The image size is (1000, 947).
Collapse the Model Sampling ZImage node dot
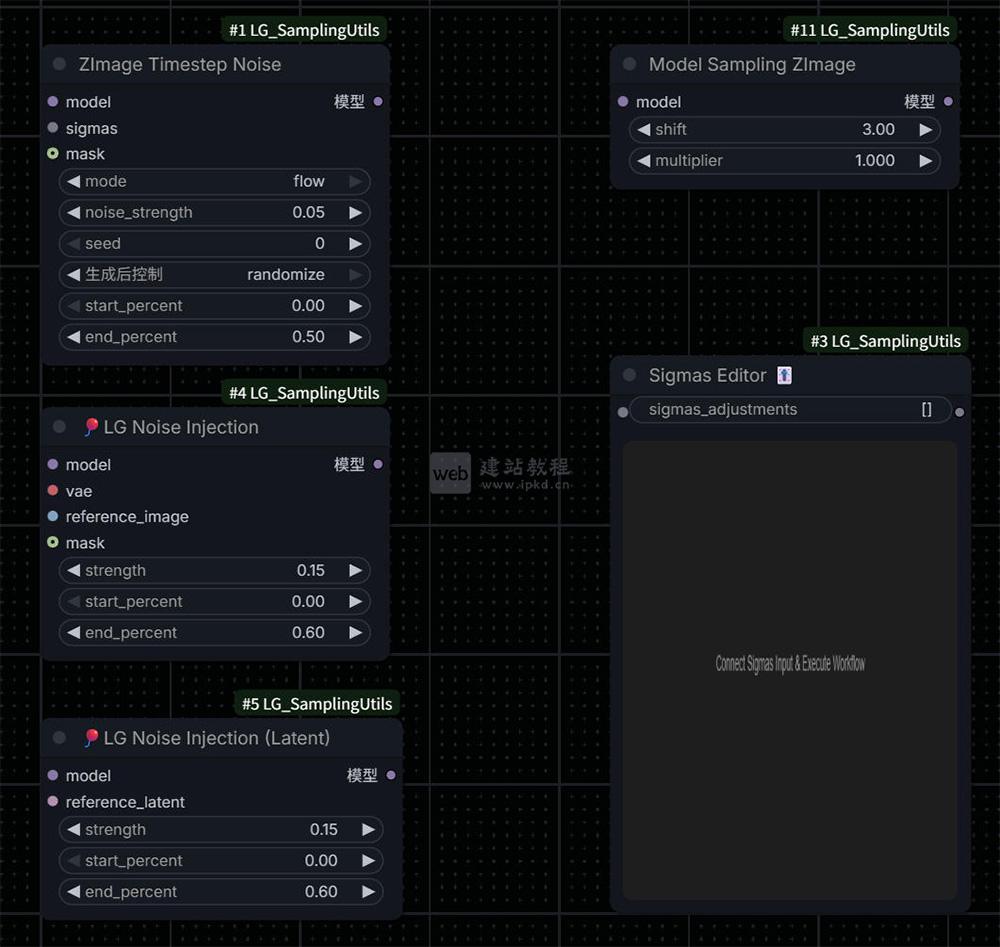click(629, 65)
